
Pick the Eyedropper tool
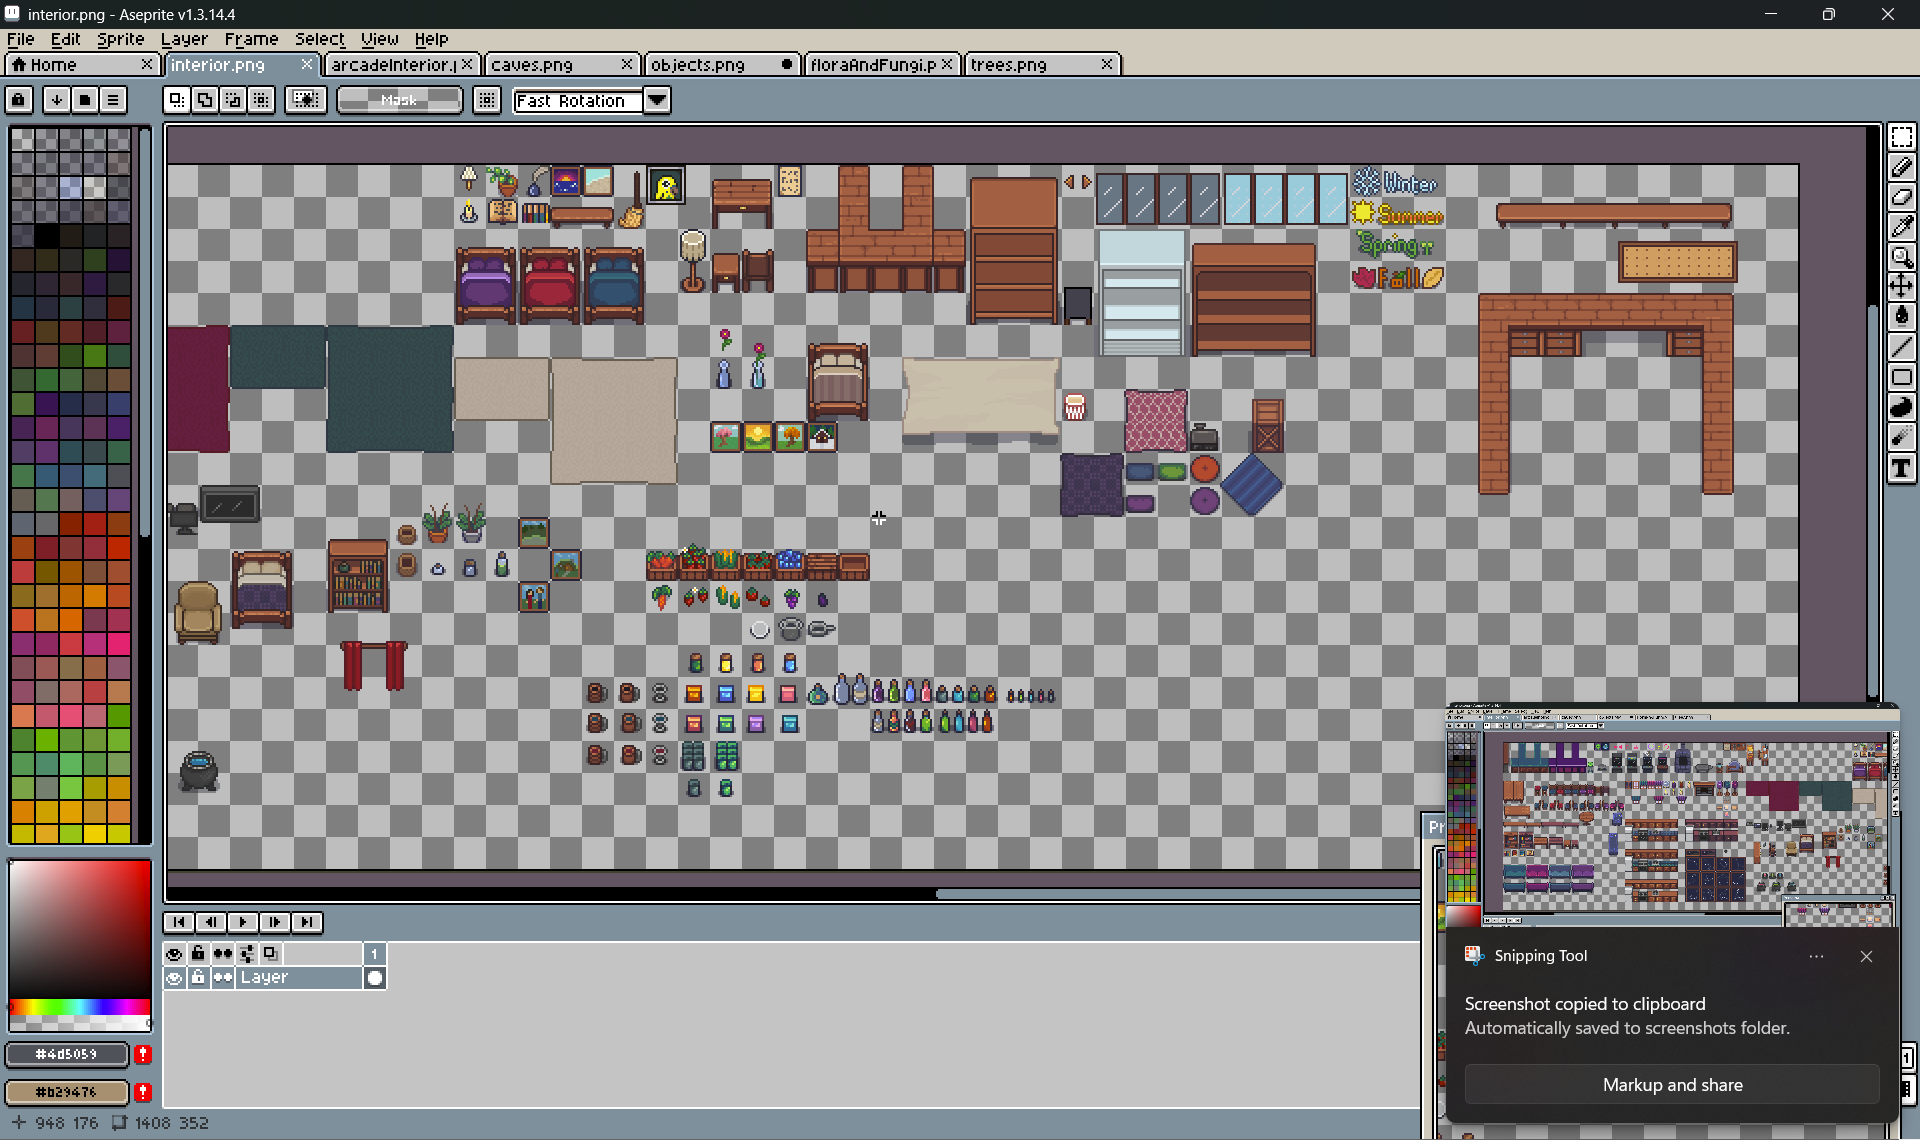(x=1901, y=227)
